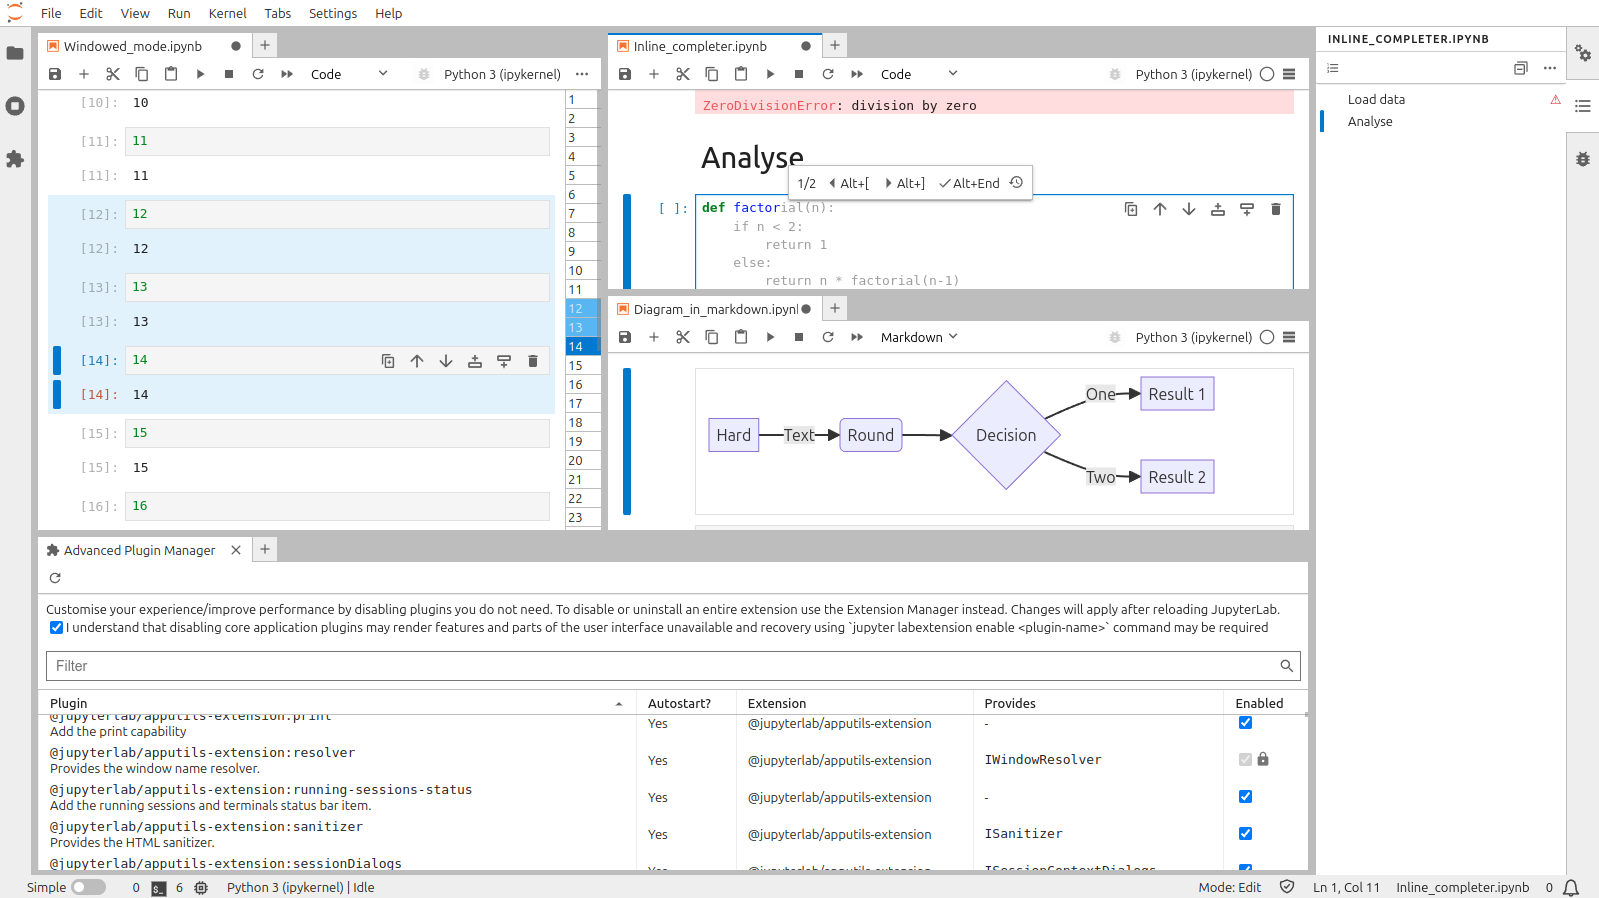Uncheck the disabling core plugins disclaimer checkbox

[x=57, y=628]
